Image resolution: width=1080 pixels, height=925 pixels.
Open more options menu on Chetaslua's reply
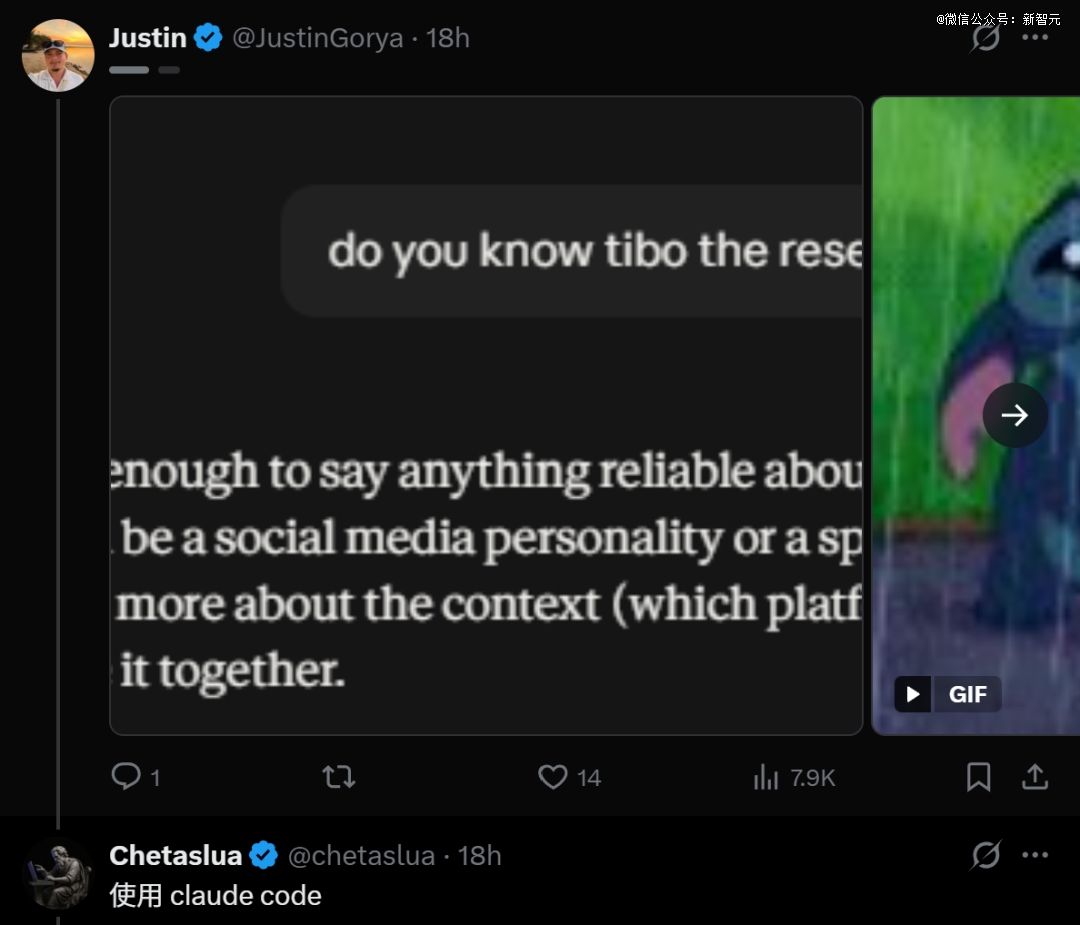1035,855
